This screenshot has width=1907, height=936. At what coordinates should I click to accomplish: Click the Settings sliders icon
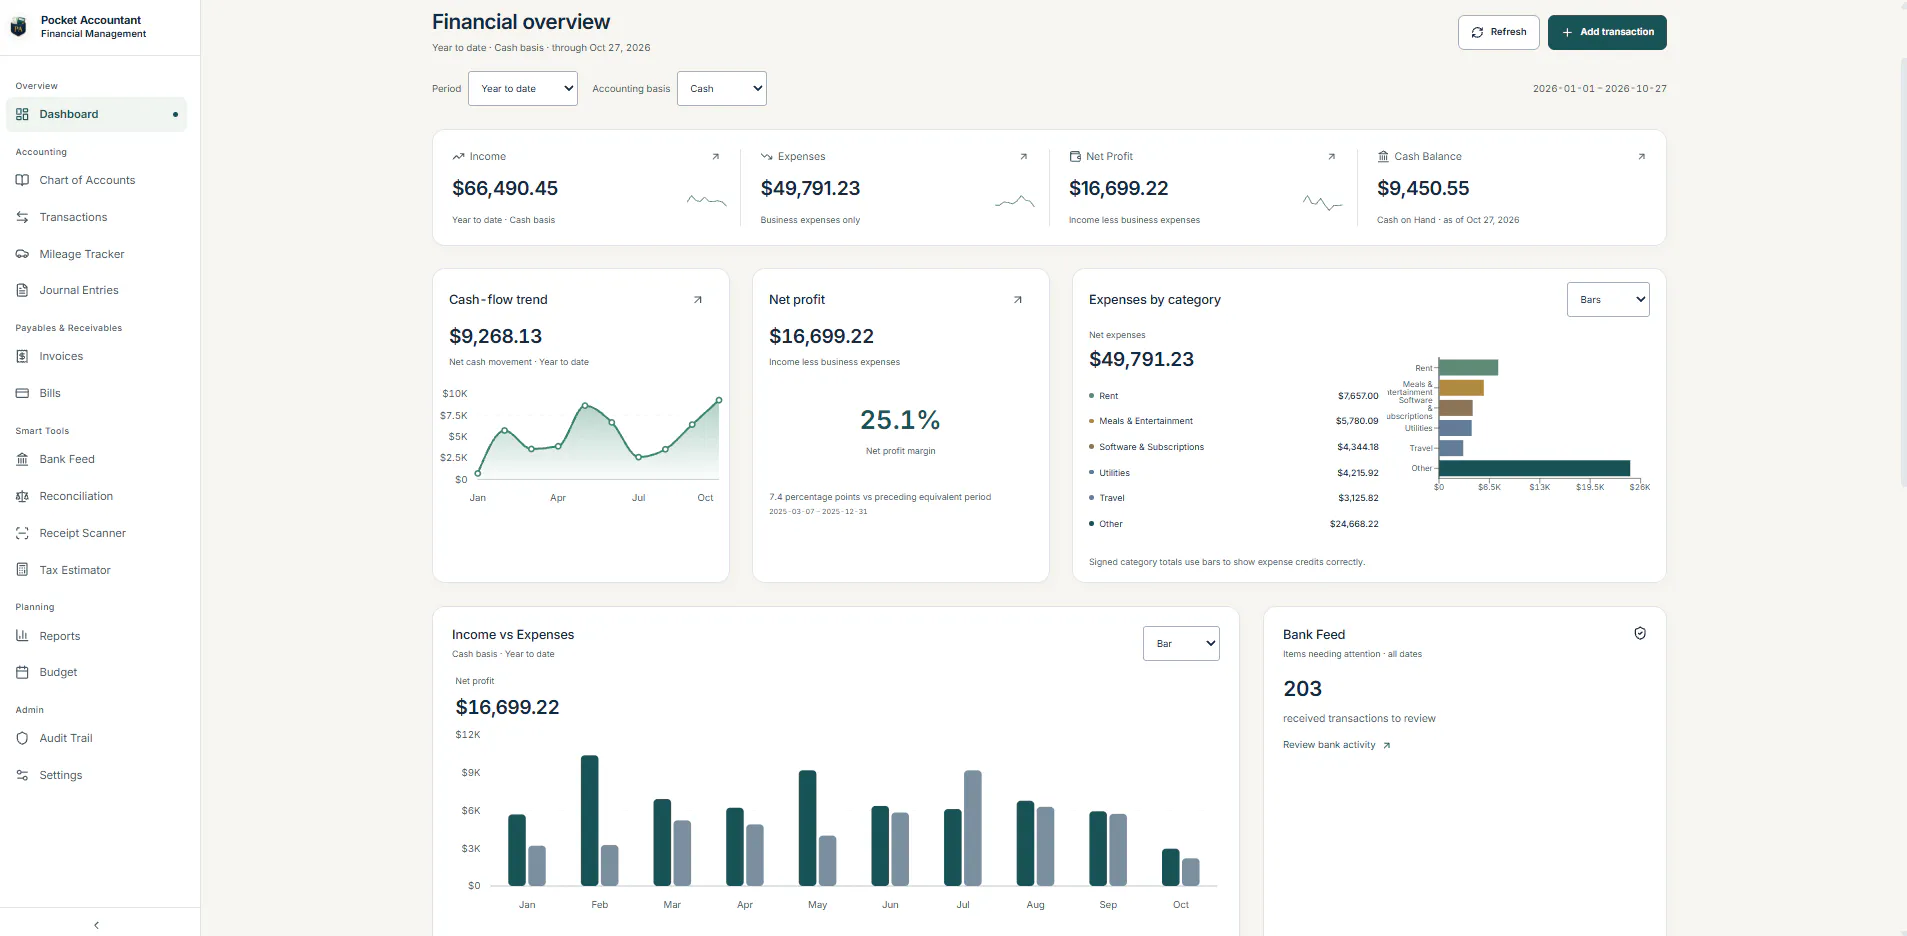(x=22, y=775)
